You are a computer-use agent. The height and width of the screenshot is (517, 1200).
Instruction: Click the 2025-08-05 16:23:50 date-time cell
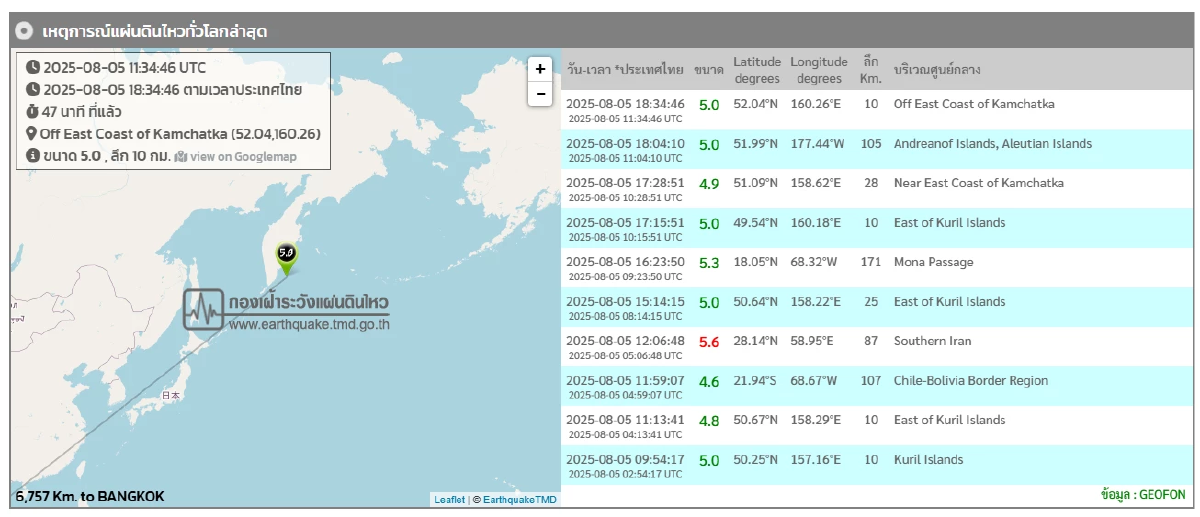point(625,268)
